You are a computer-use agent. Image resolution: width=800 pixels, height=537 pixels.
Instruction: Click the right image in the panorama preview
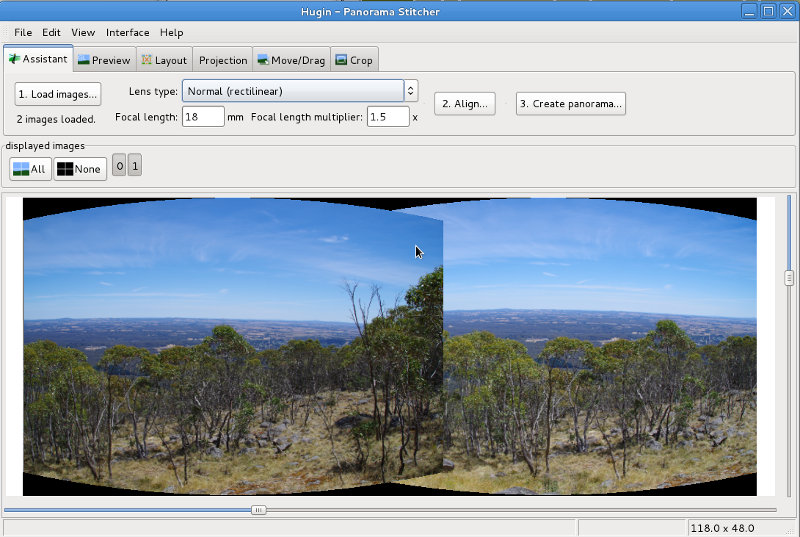point(599,347)
